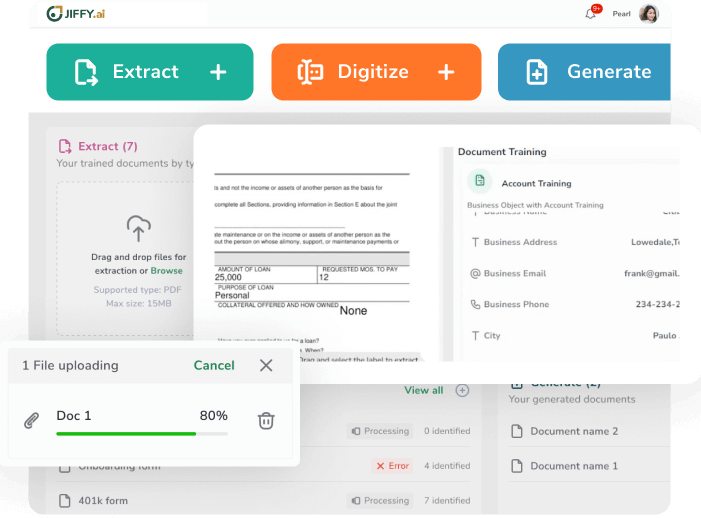This screenshot has width=701, height=518.
Task: Cancel the file upload
Action: coord(214,365)
